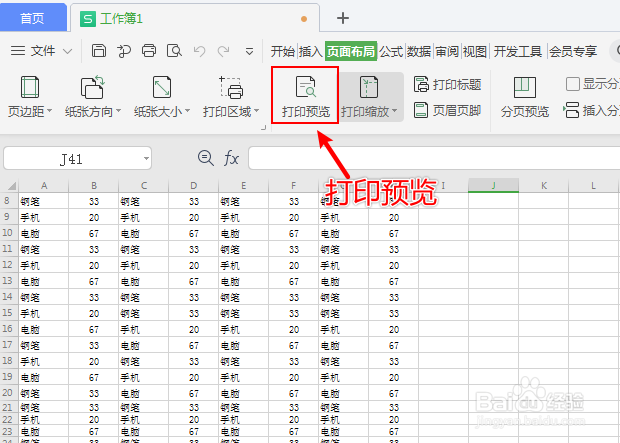Open the 公式 ribbon tab
Viewport: 620px width, 443px height.
(x=391, y=51)
